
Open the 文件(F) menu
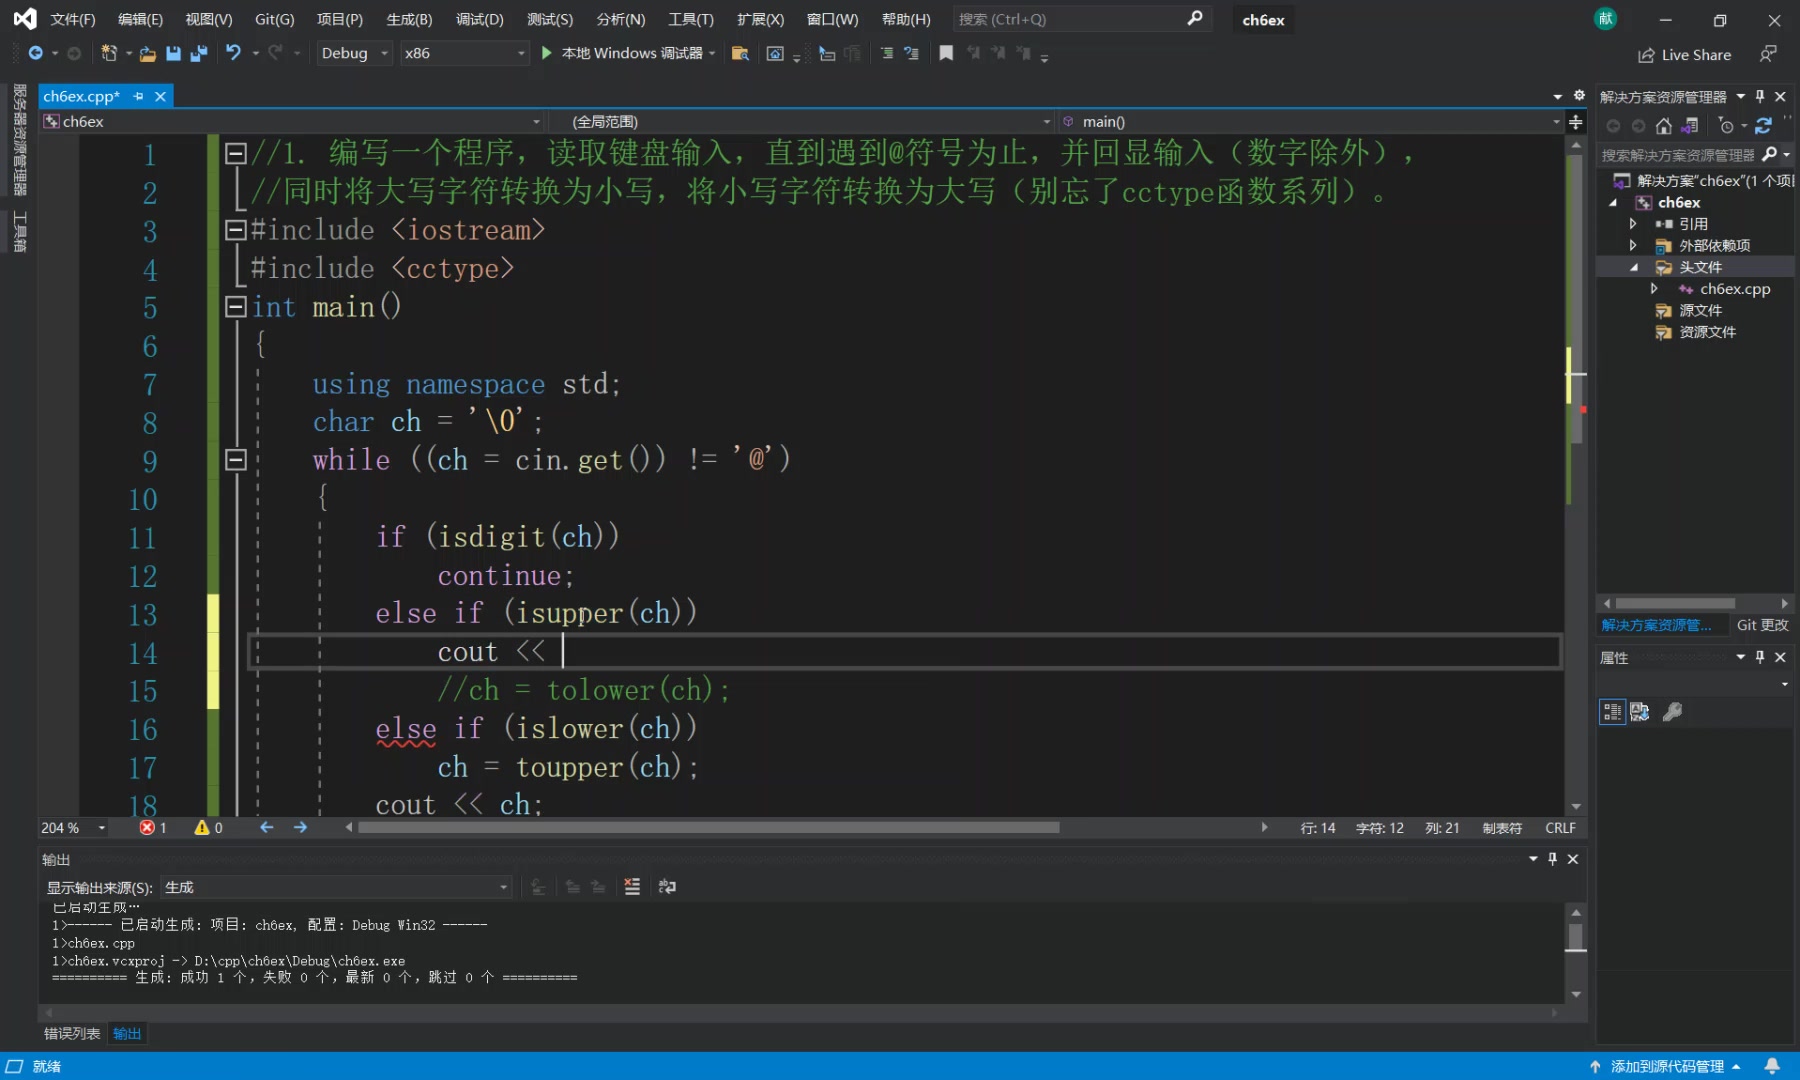(x=72, y=19)
